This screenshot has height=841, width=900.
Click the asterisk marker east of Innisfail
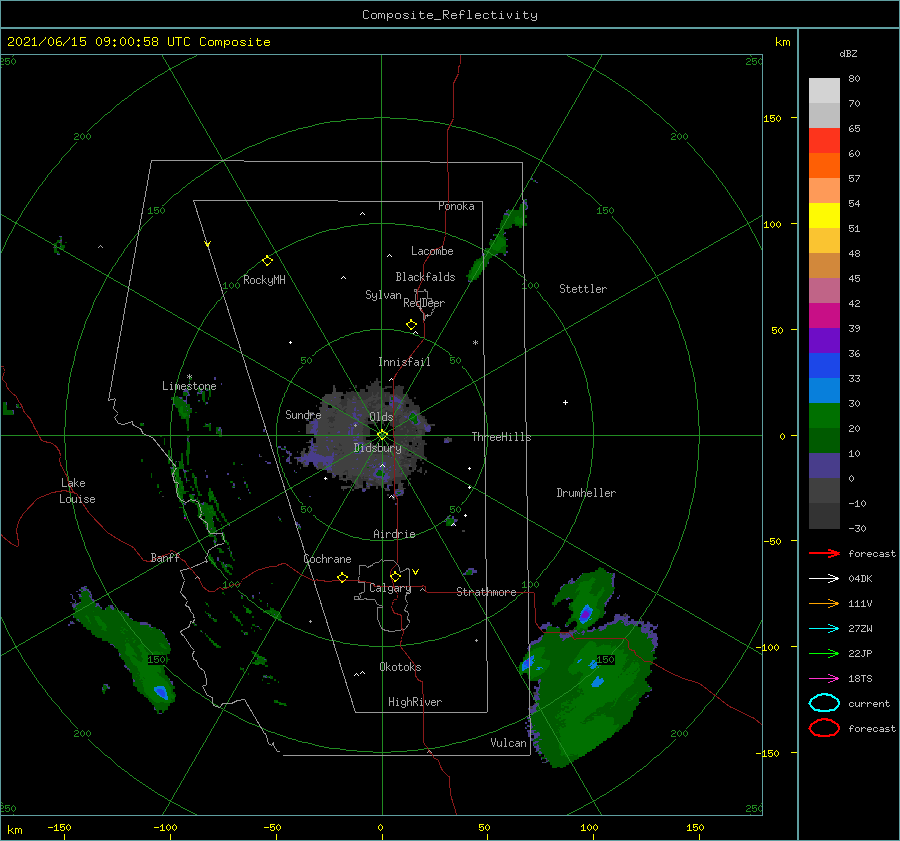point(475,343)
